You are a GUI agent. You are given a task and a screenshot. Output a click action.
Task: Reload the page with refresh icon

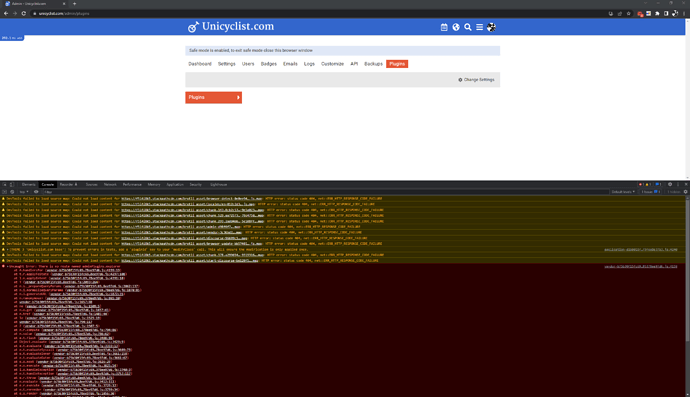tap(24, 14)
